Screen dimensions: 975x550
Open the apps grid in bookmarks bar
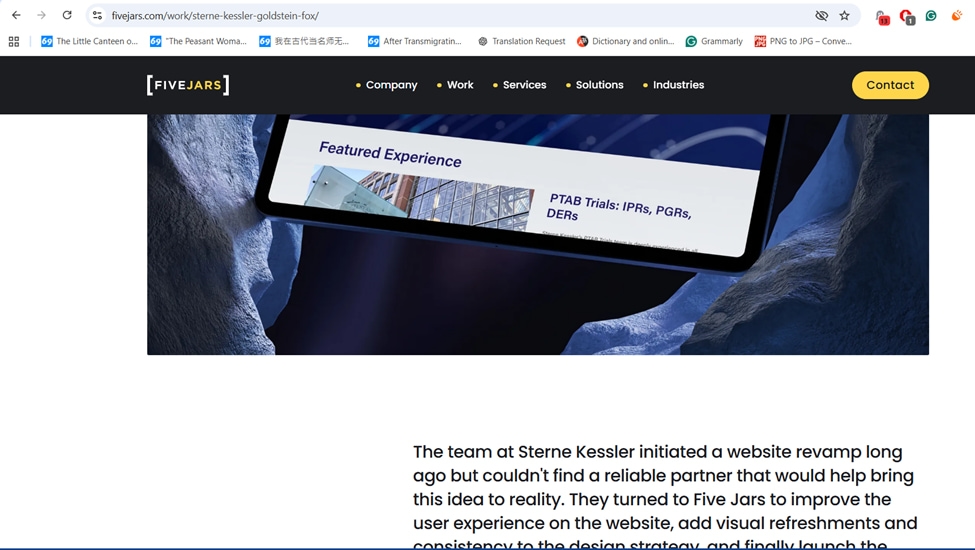point(14,41)
